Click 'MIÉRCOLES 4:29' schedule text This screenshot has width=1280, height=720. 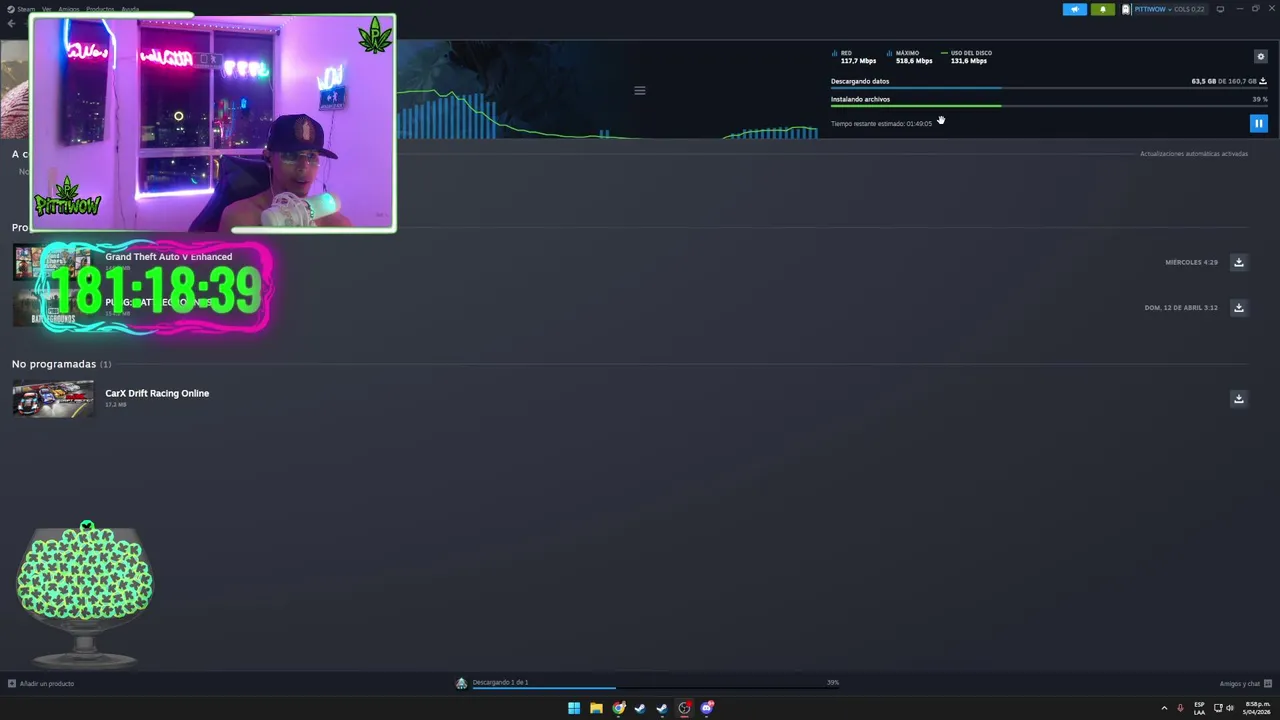pos(1191,262)
